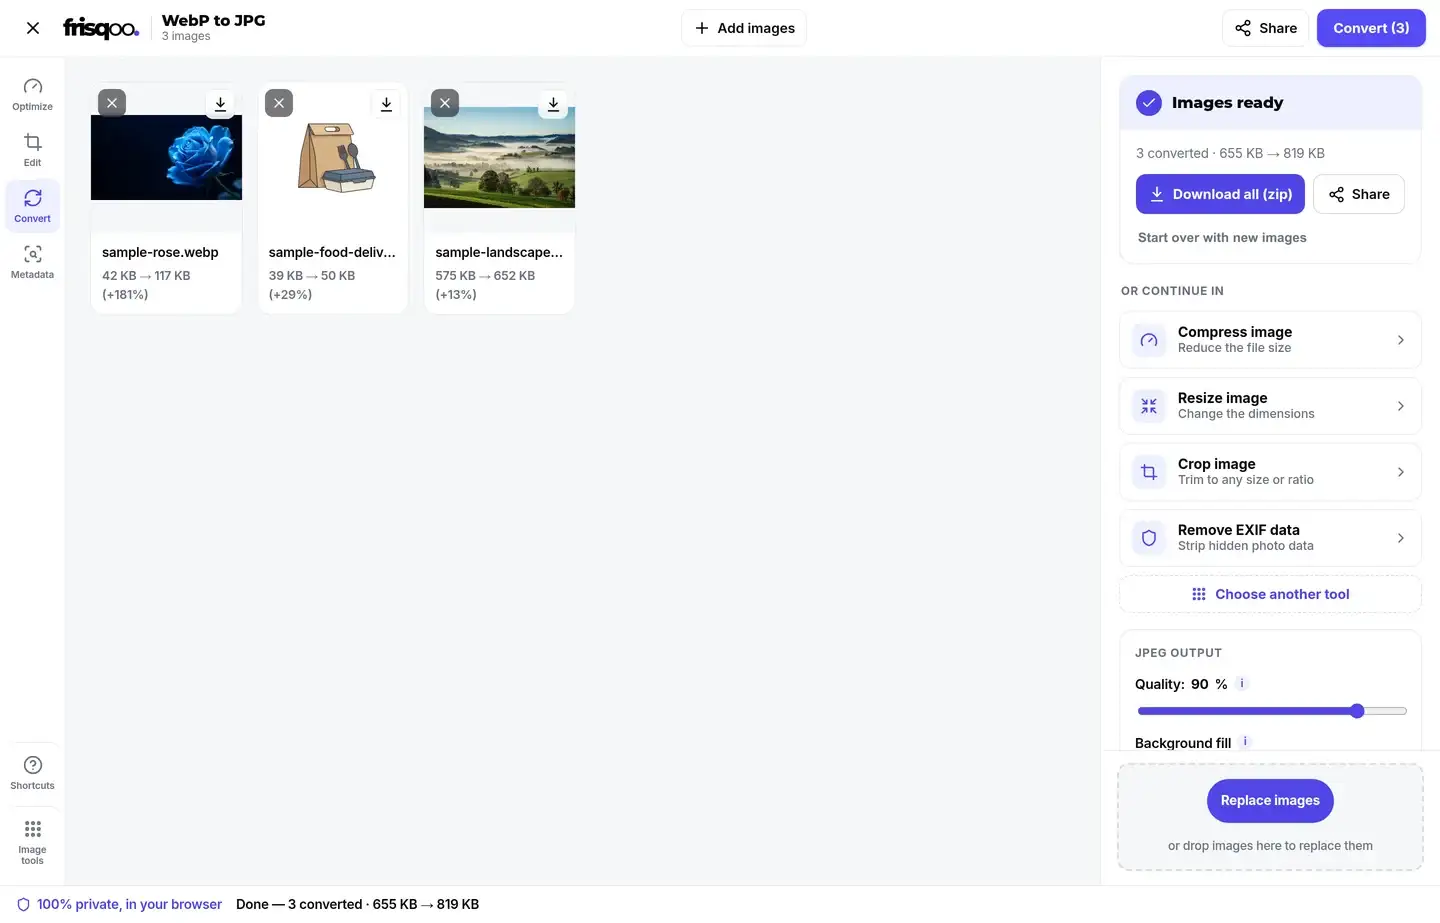Image resolution: width=1440 pixels, height=923 pixels.
Task: Click the 'JPEG OUTPUT' section heading
Action: point(1178,653)
